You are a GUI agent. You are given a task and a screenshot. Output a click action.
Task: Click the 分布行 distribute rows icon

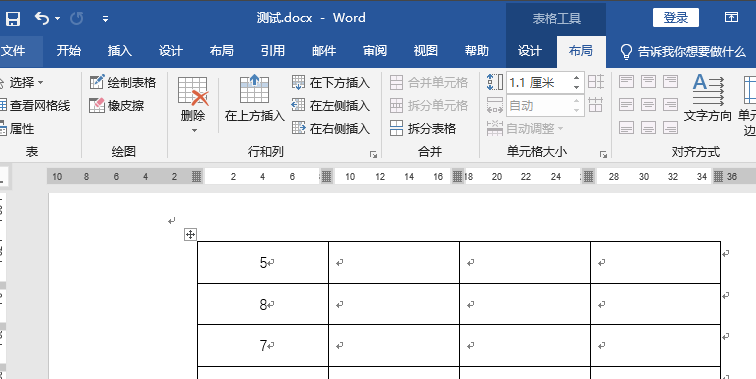(x=596, y=82)
